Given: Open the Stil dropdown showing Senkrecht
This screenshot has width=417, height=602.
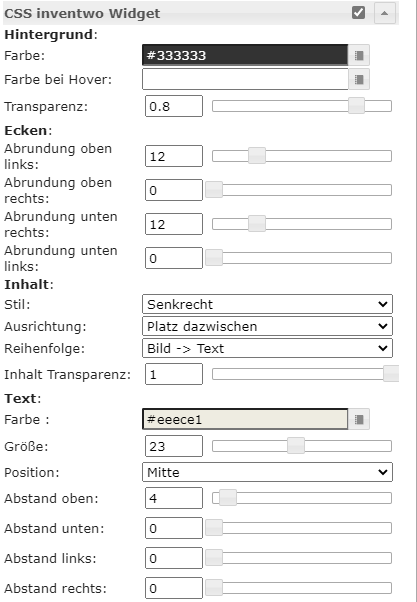Looking at the screenshot, I should (x=267, y=304).
